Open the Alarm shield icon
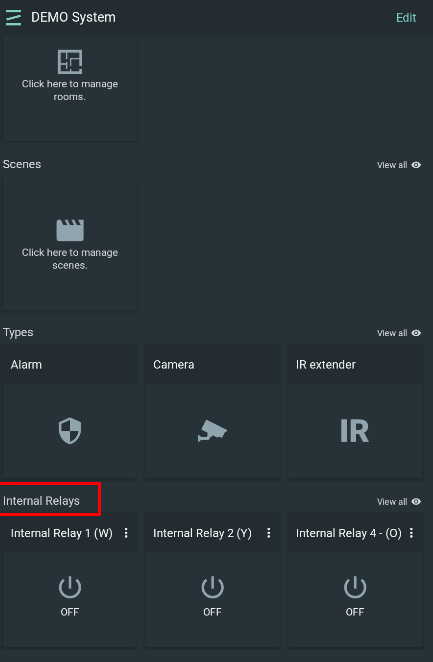Image resolution: width=433 pixels, height=662 pixels. [x=70, y=431]
